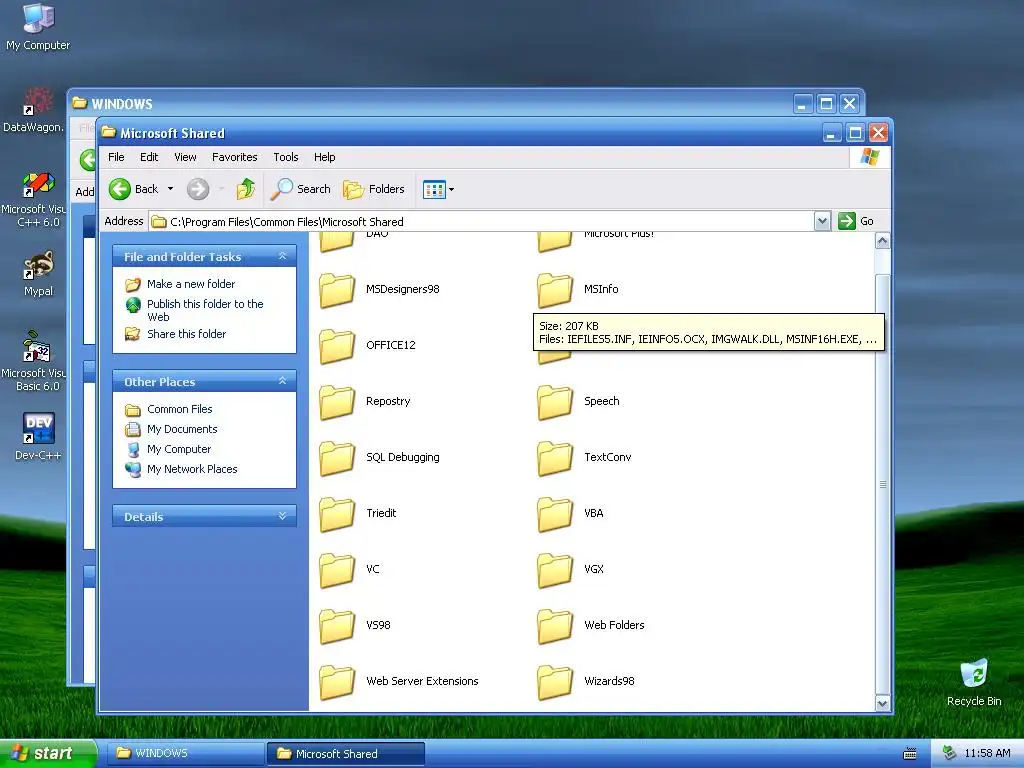Click the Views toolbar icon
The image size is (1024, 768).
pyautogui.click(x=434, y=189)
